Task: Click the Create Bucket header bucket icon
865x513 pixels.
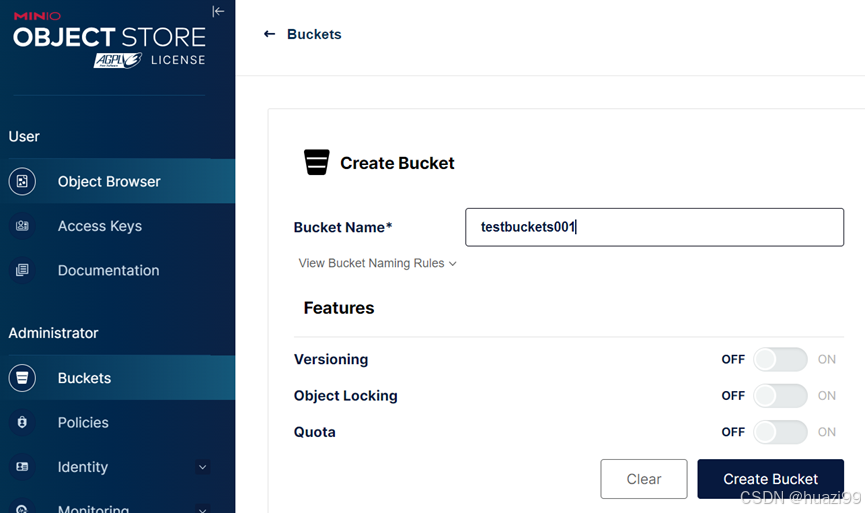Action: pos(317,162)
